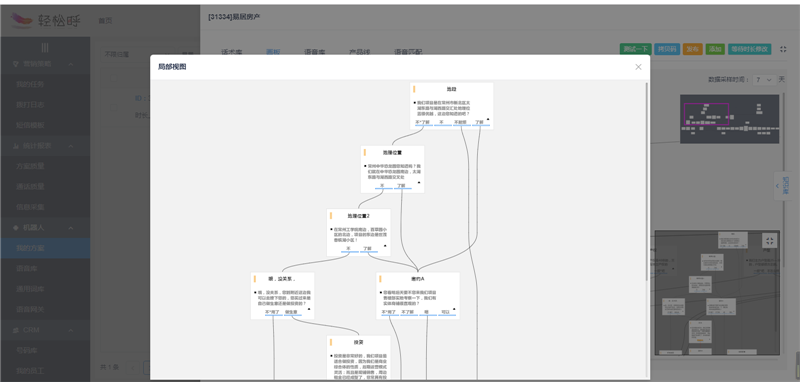The width and height of the screenshot is (800, 382).
Task: Click the CRM section icon
Action: pyautogui.click(x=16, y=330)
